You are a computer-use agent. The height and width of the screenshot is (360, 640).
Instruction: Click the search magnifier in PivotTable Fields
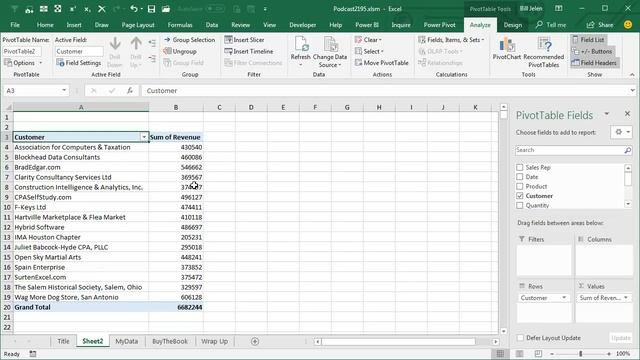[627, 150]
